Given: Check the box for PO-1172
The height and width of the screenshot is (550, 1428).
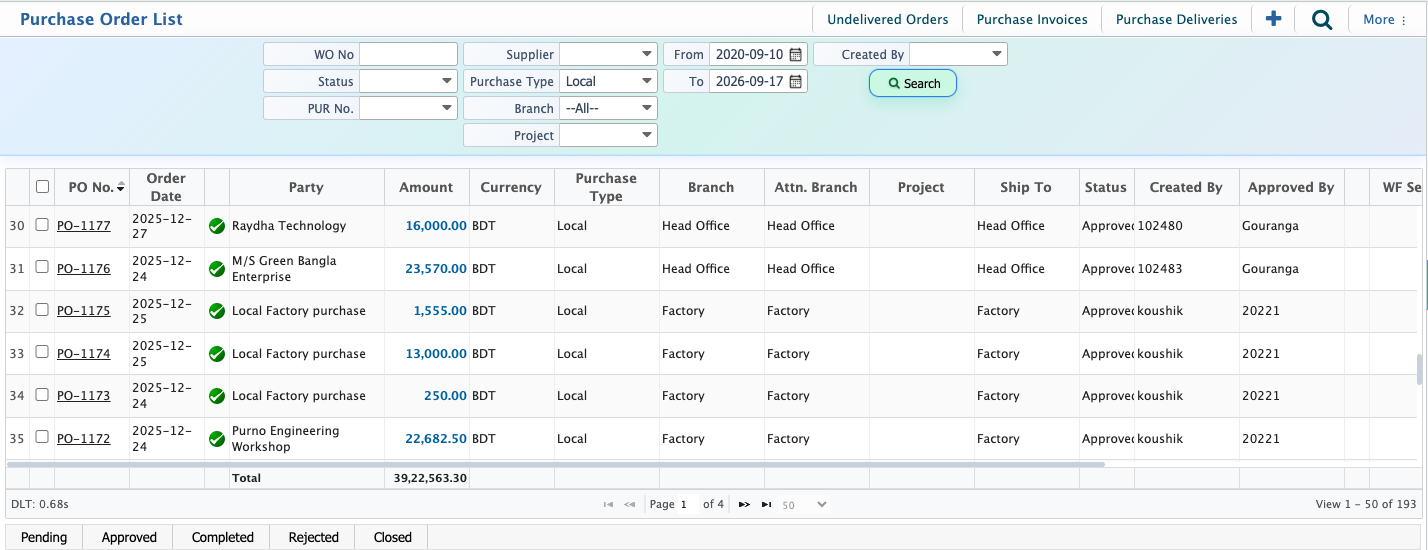Looking at the screenshot, I should [42, 437].
